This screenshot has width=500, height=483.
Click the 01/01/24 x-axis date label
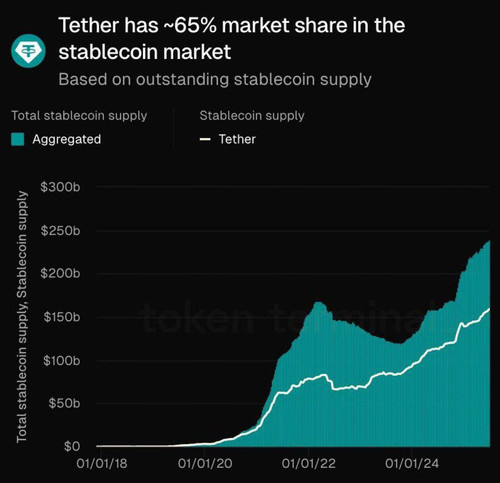click(x=412, y=464)
